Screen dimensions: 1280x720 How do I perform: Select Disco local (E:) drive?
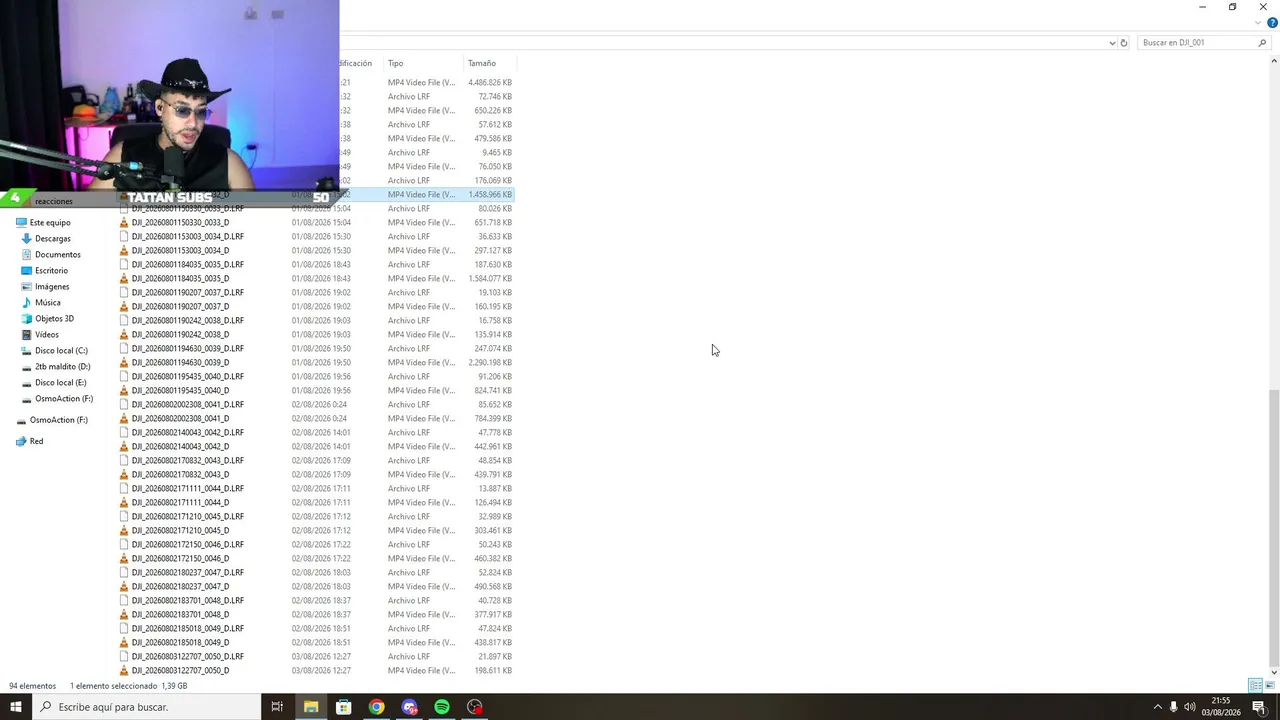(61, 383)
